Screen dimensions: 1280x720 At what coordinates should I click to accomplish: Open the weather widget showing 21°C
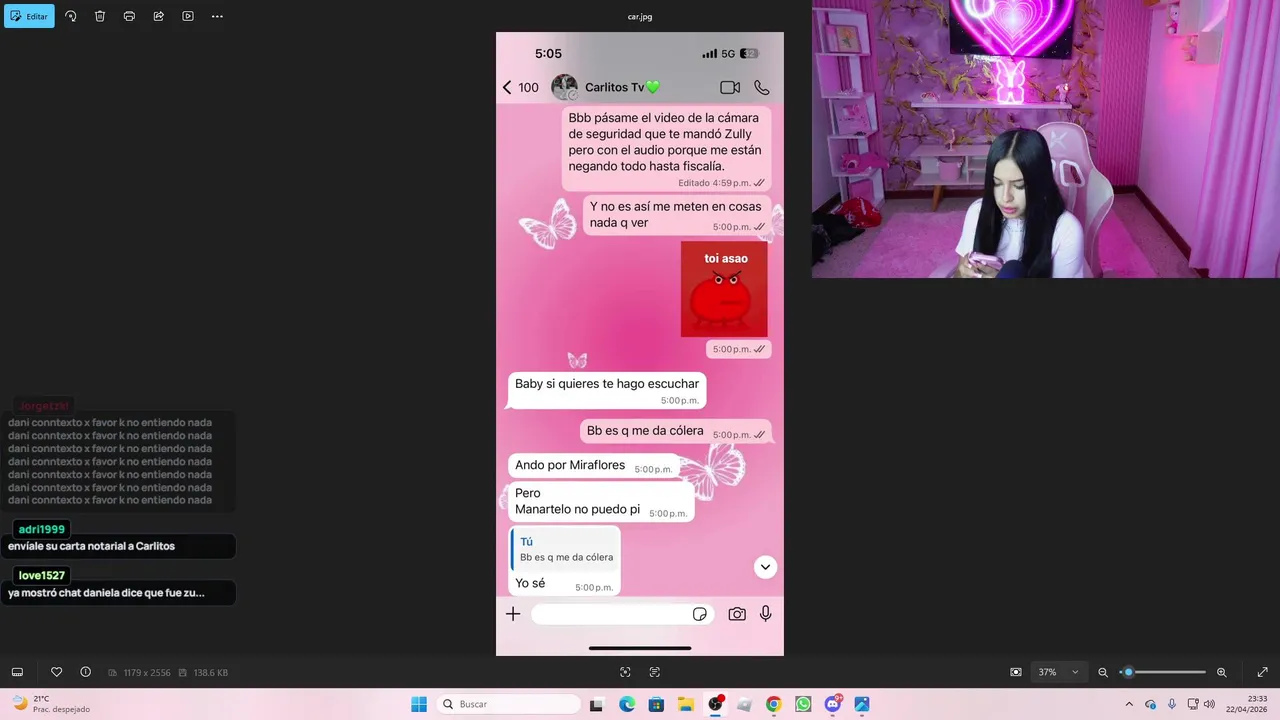(50, 704)
